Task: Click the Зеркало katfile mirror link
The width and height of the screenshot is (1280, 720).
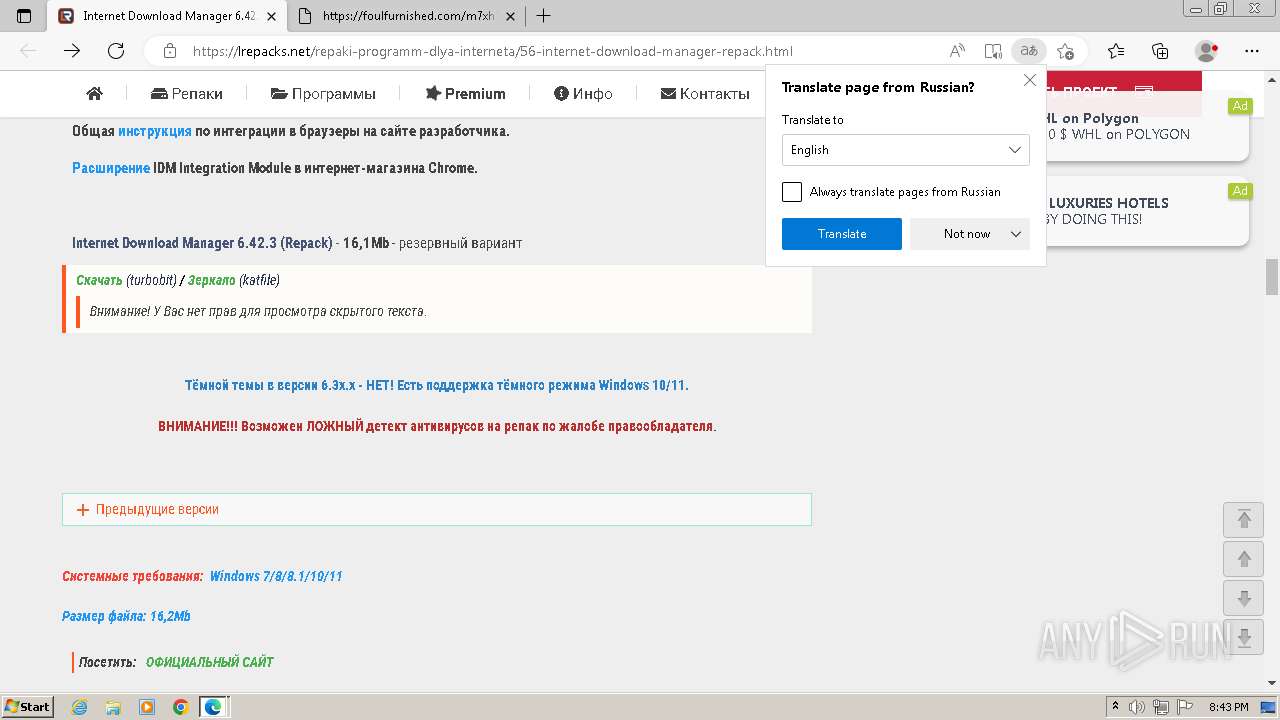Action: point(212,280)
